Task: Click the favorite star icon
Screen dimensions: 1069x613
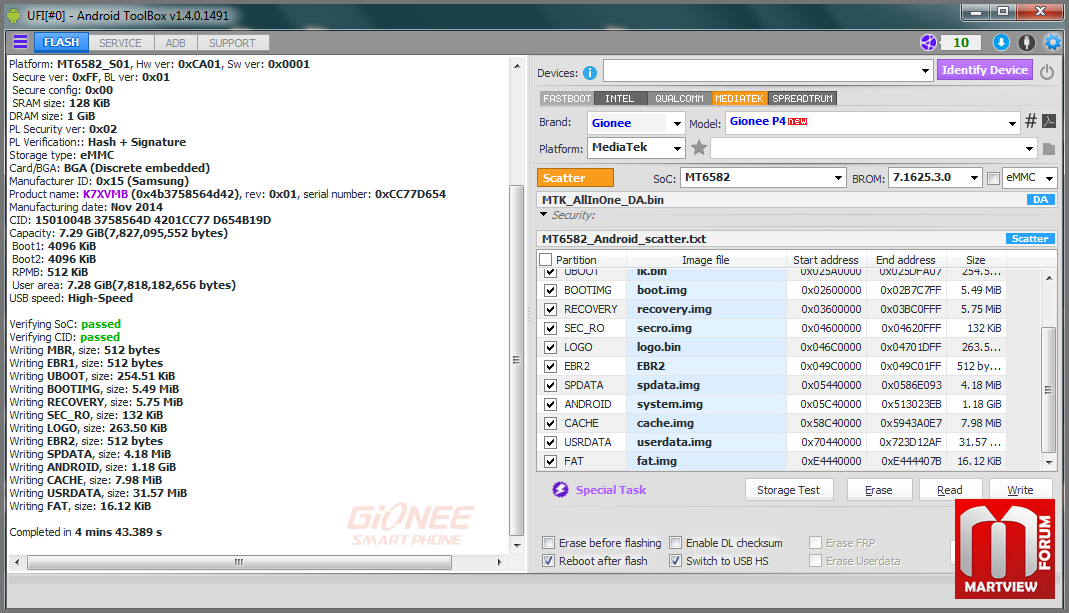Action: pos(699,147)
